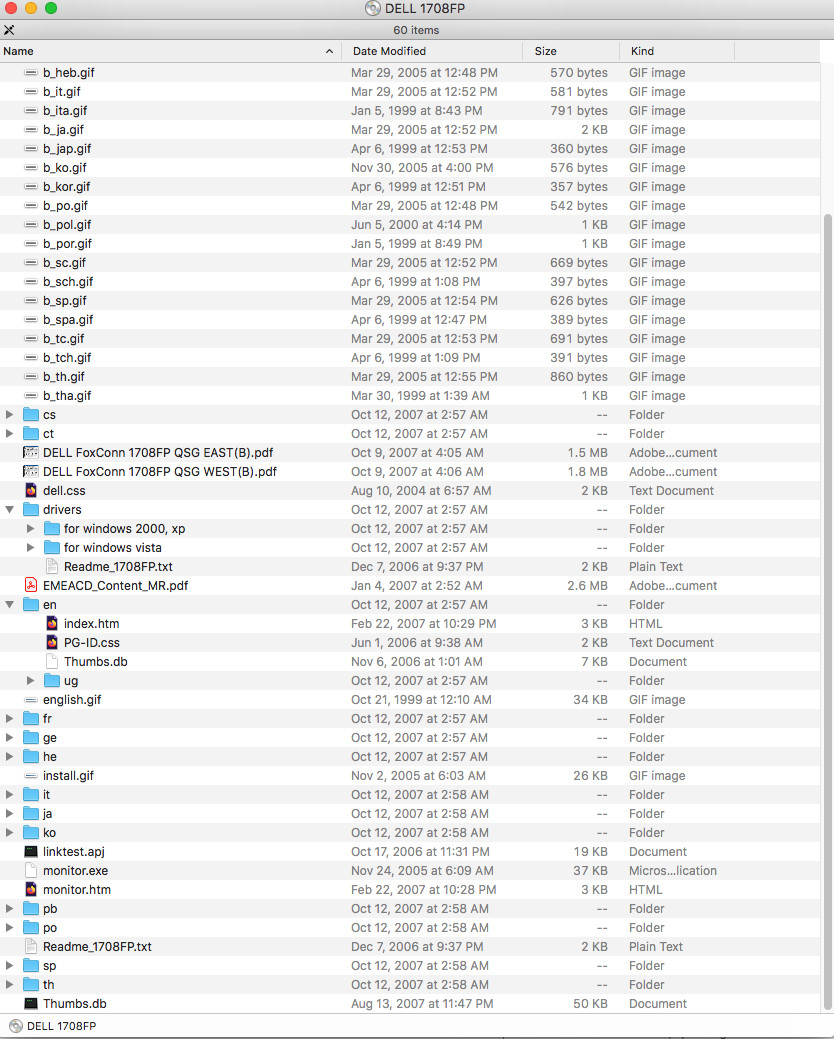Select the monitor.exe file icon
The image size is (834, 1039).
click(x=30, y=871)
